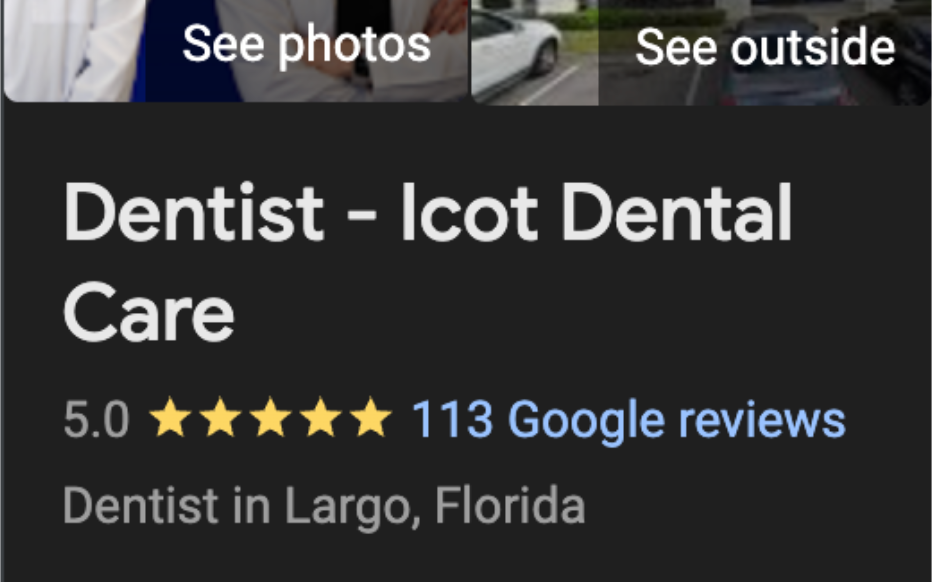Click the "See outside" label

point(765,47)
